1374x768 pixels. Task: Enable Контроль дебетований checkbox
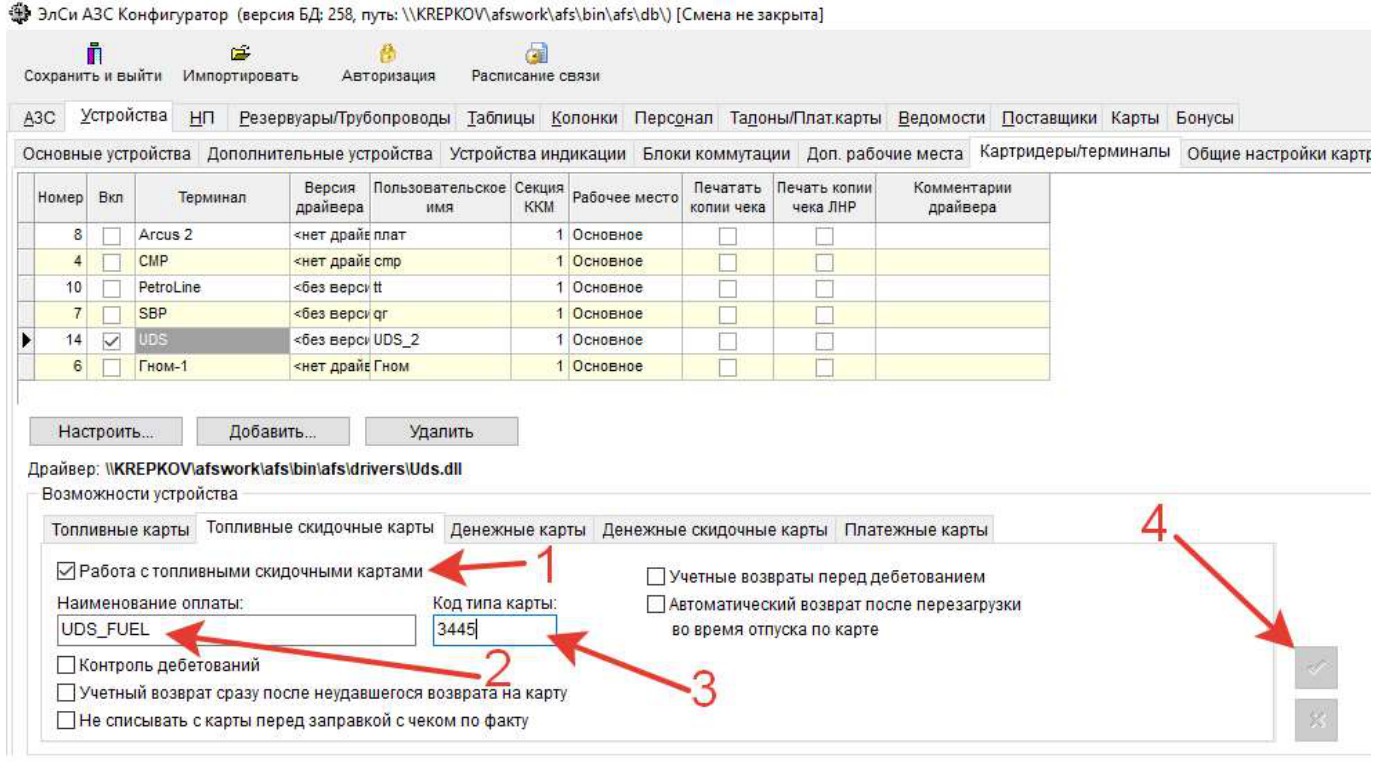point(66,665)
